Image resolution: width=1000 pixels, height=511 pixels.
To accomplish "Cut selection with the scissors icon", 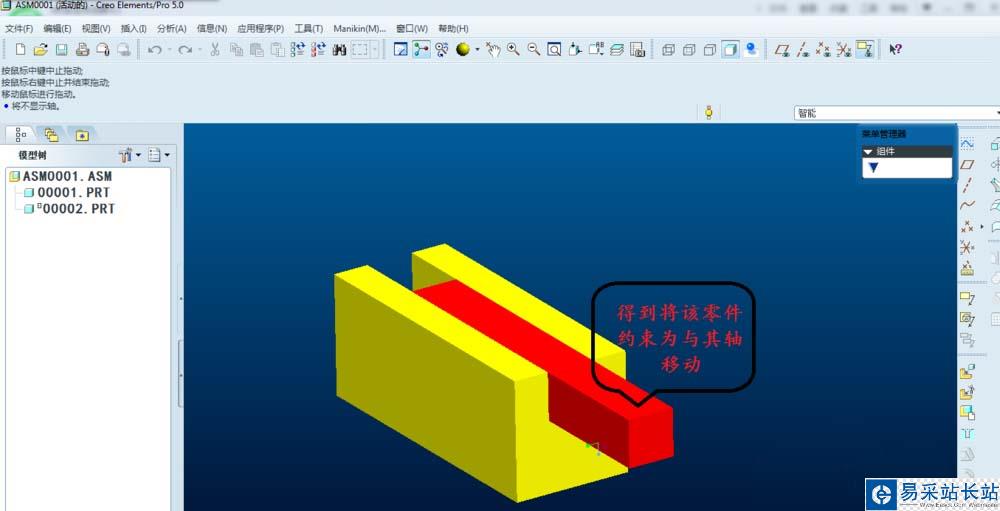I will [215, 49].
